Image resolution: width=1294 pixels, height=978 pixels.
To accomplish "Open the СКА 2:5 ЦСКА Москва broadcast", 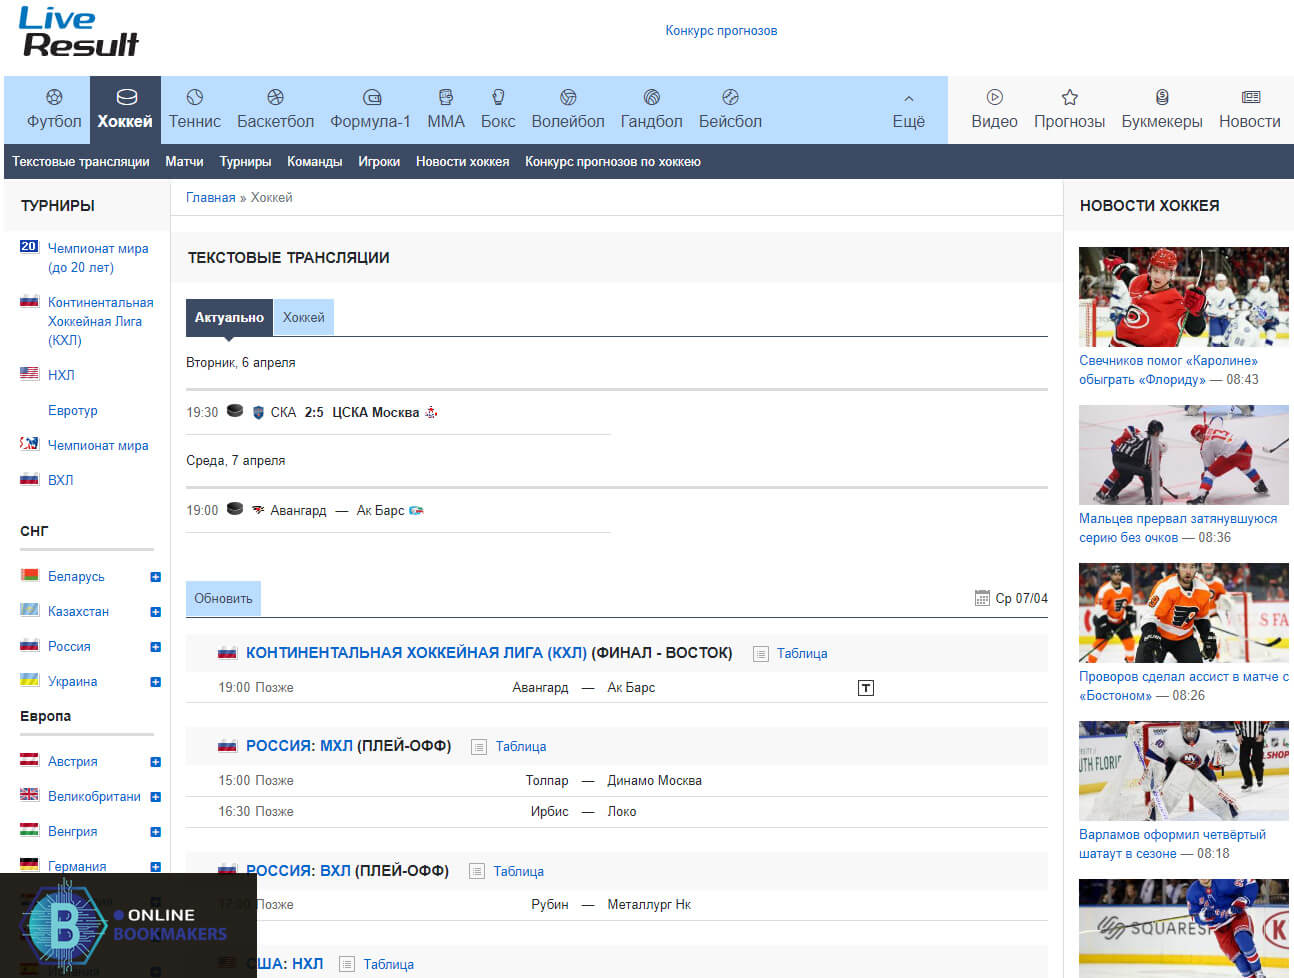I will pyautogui.click(x=345, y=412).
